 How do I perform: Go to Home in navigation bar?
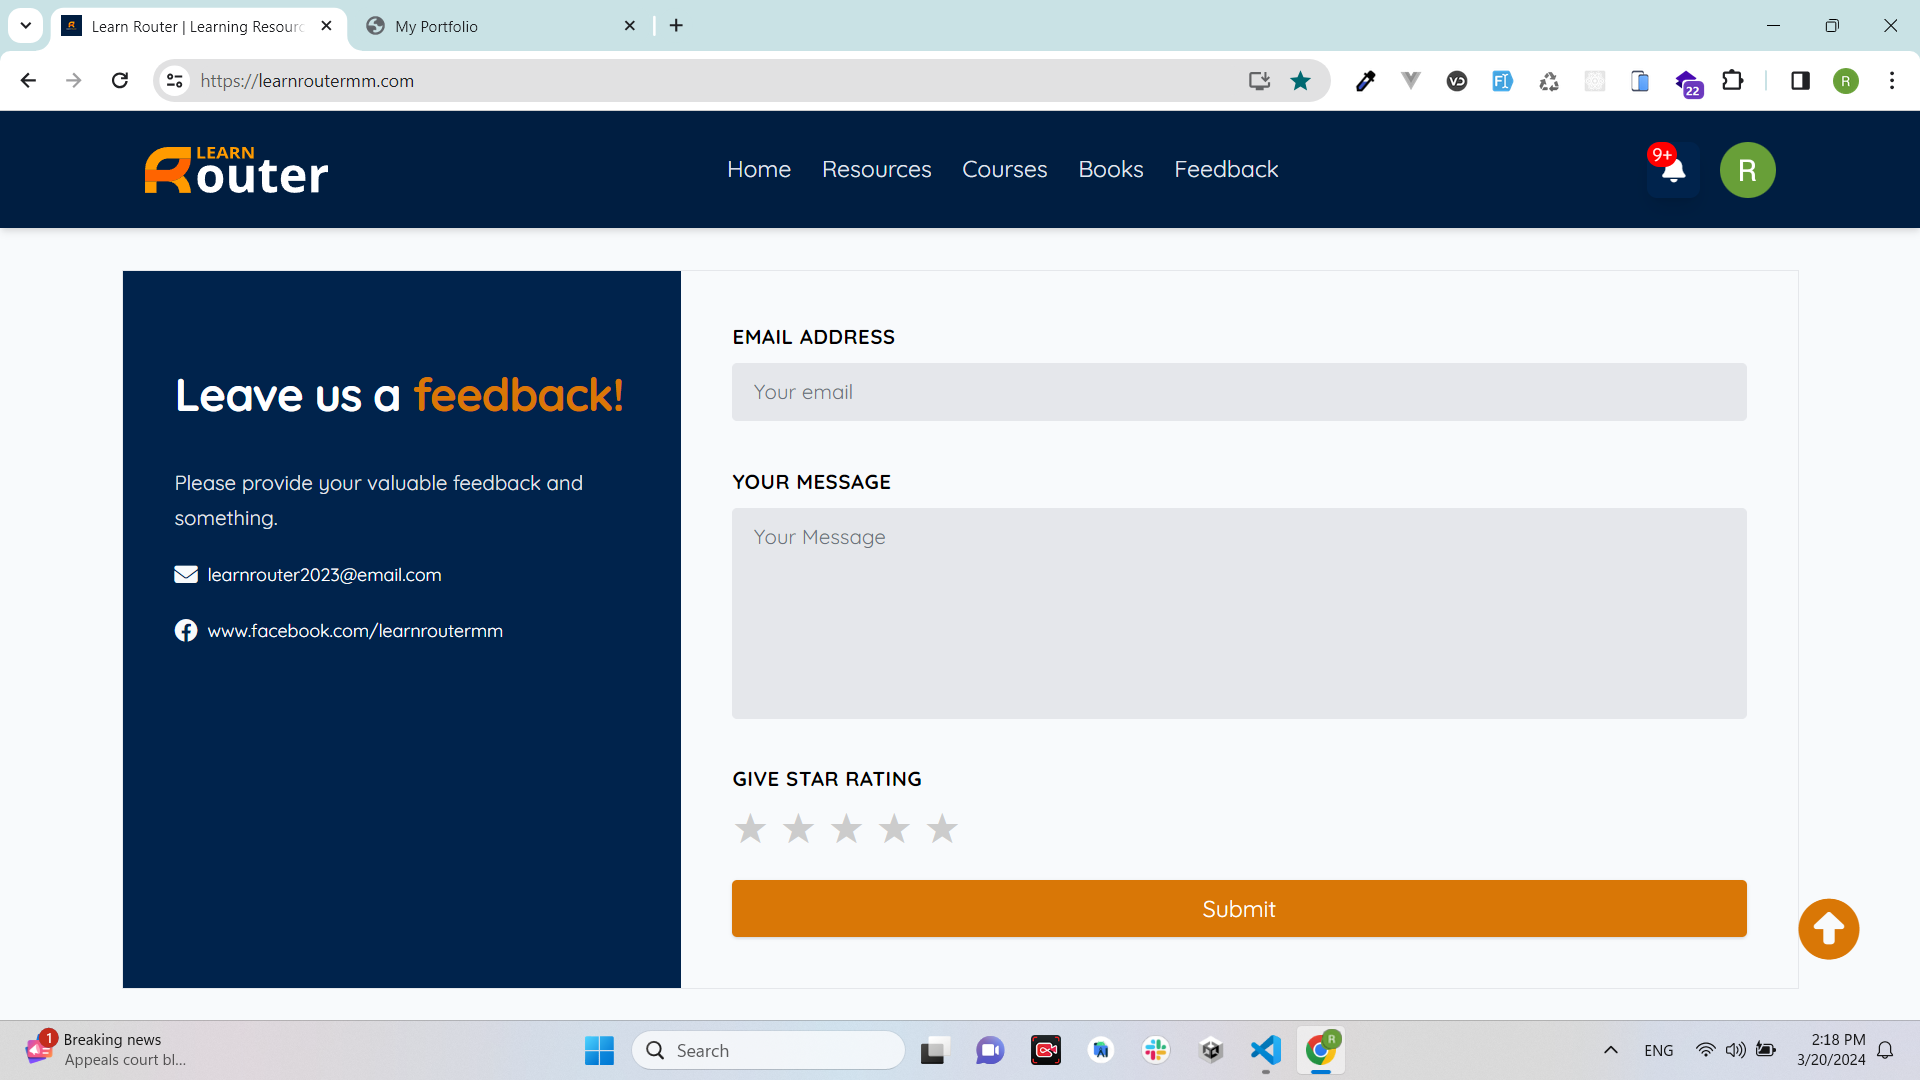click(x=759, y=169)
